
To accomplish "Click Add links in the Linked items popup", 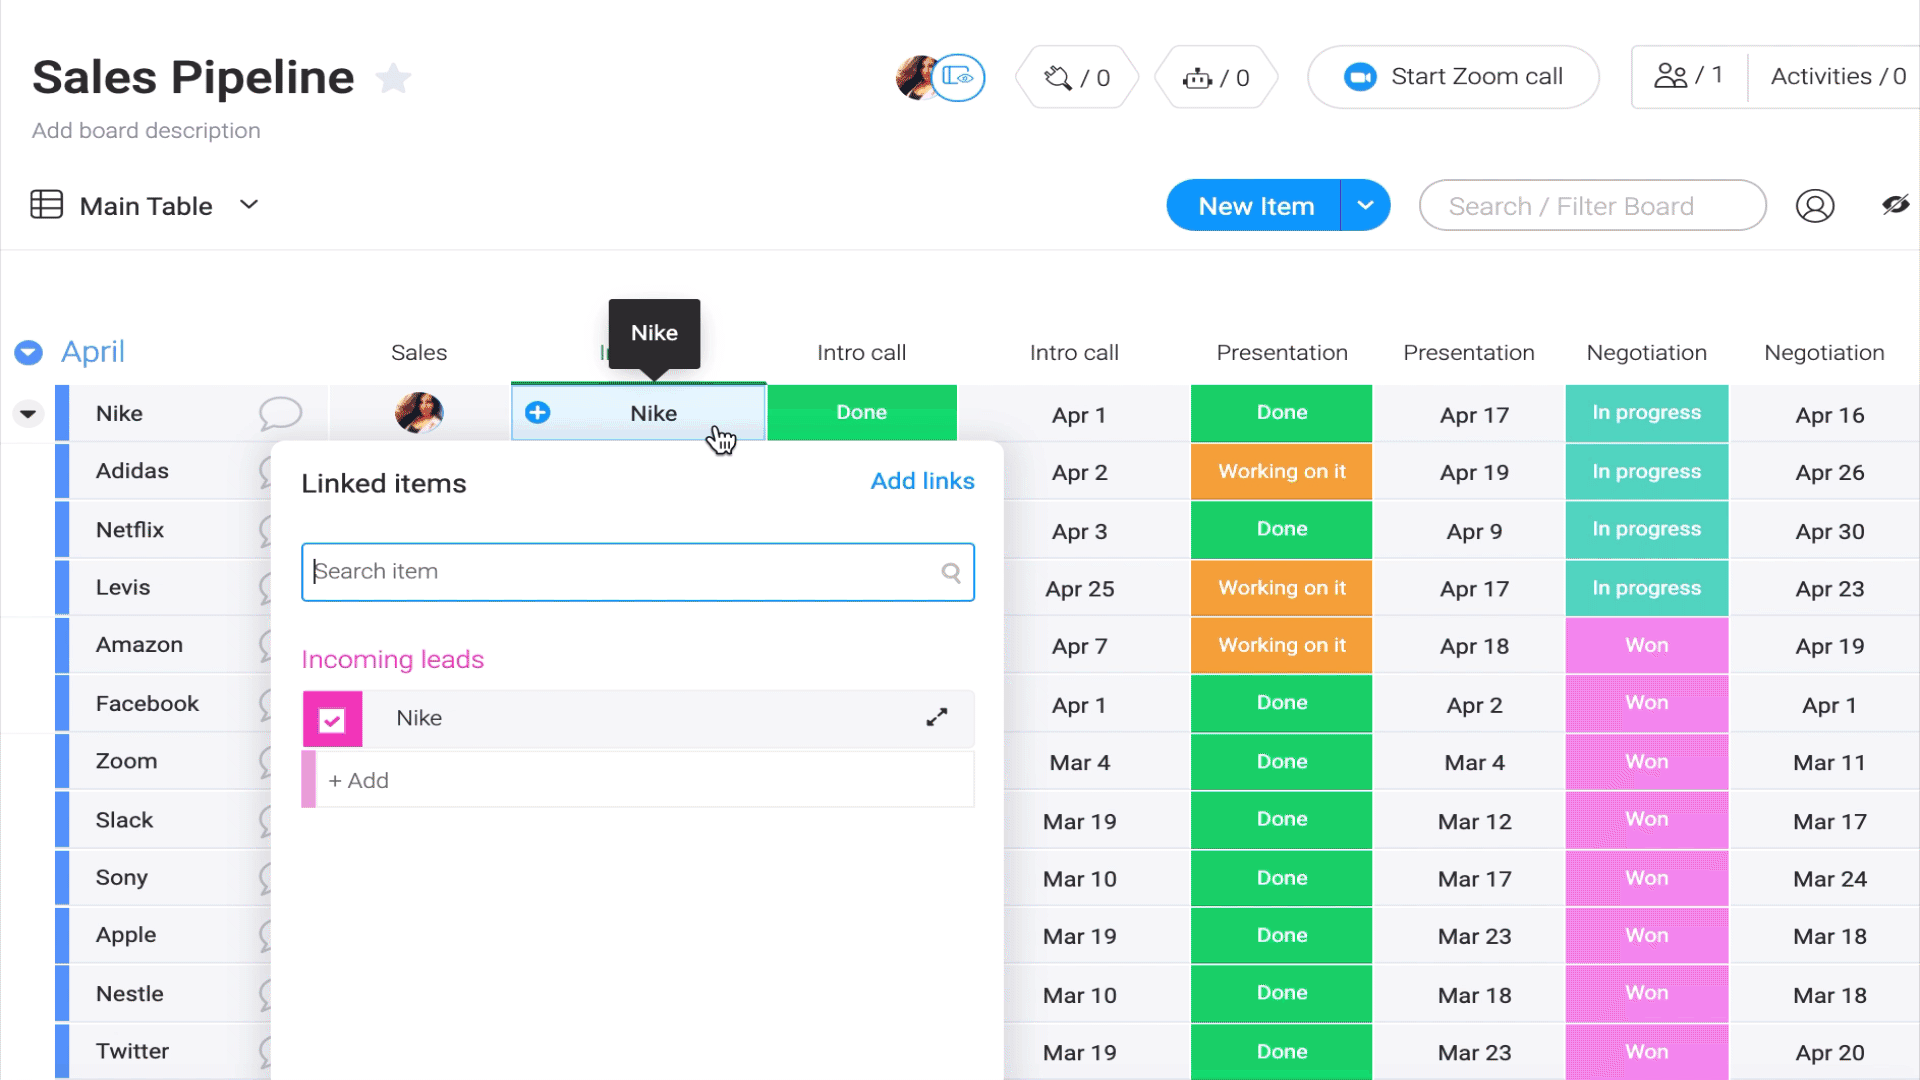I will 922,481.
